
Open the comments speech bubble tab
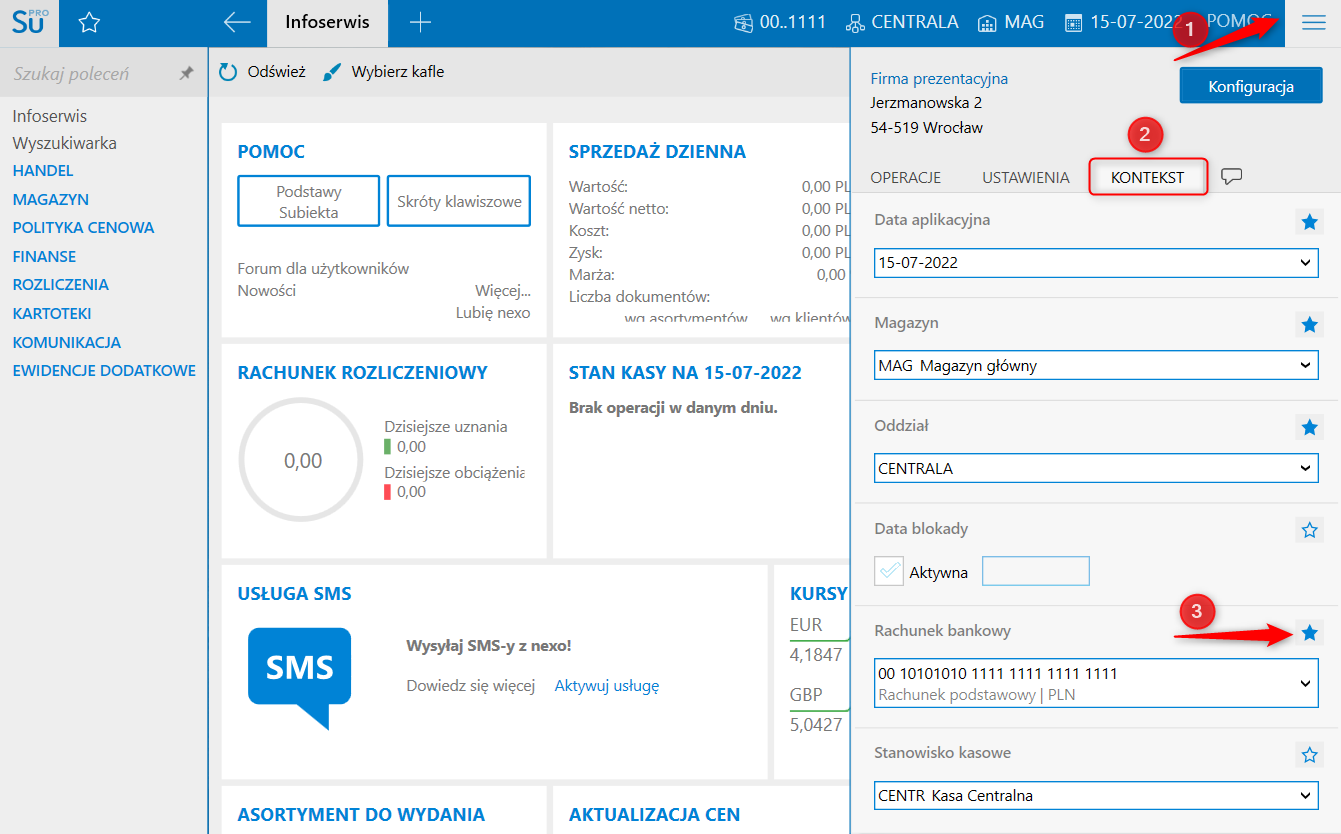(x=1232, y=177)
